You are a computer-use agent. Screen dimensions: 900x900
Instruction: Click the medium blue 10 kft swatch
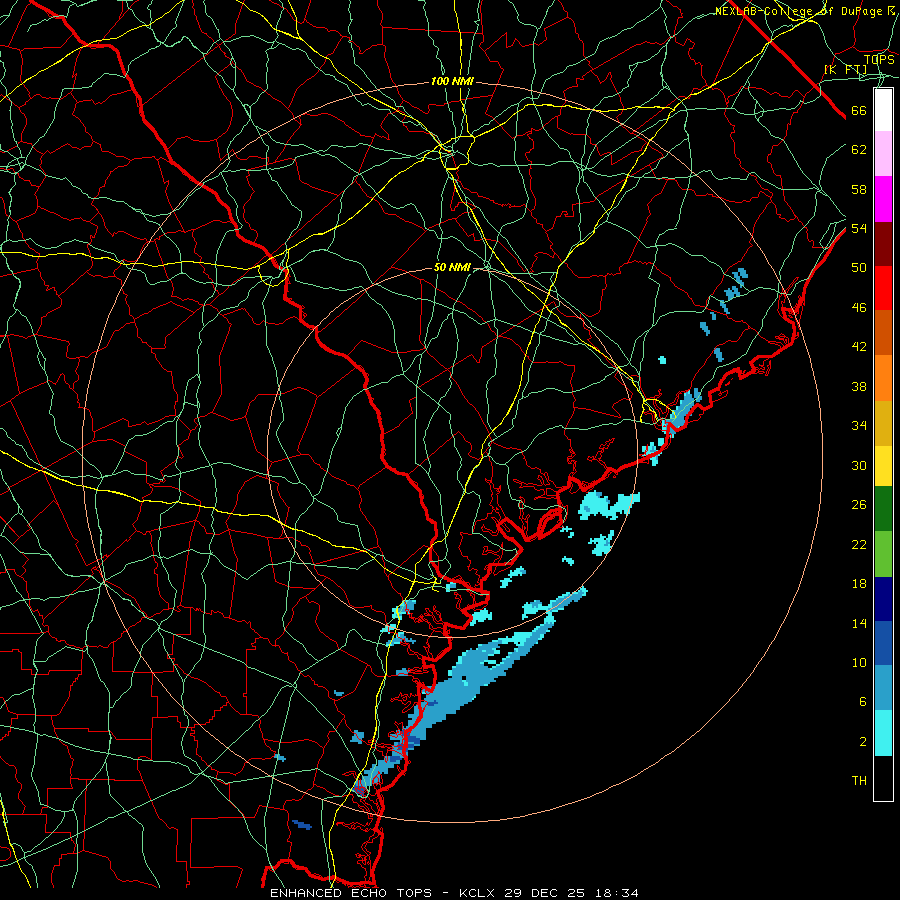[x=883, y=643]
